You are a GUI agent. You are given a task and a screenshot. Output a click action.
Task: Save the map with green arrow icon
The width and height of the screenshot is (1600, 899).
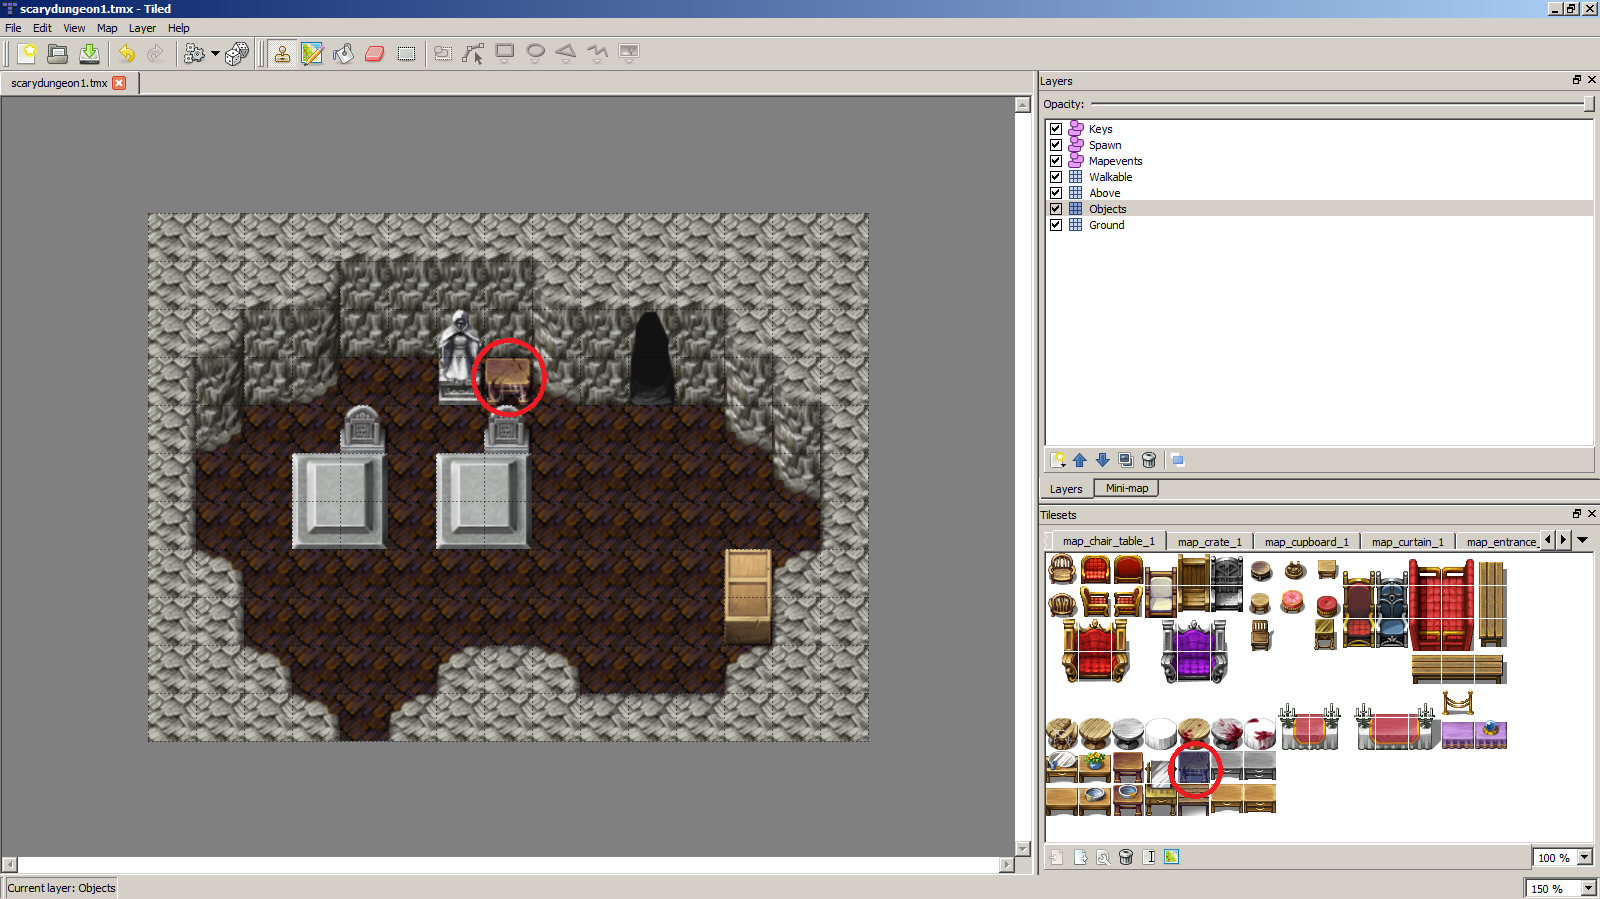point(89,53)
